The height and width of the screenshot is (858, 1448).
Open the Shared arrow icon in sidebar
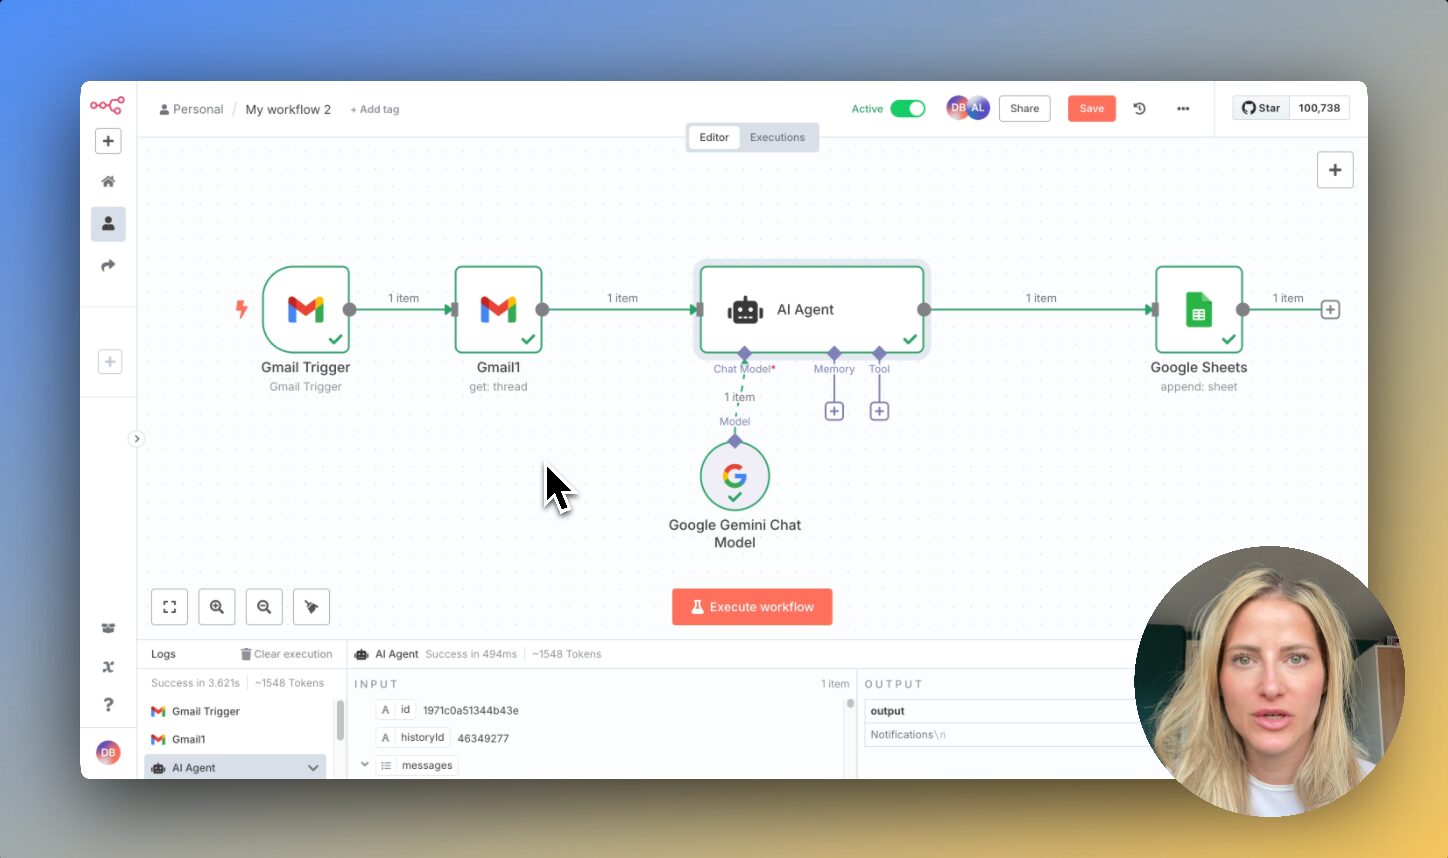coord(108,265)
